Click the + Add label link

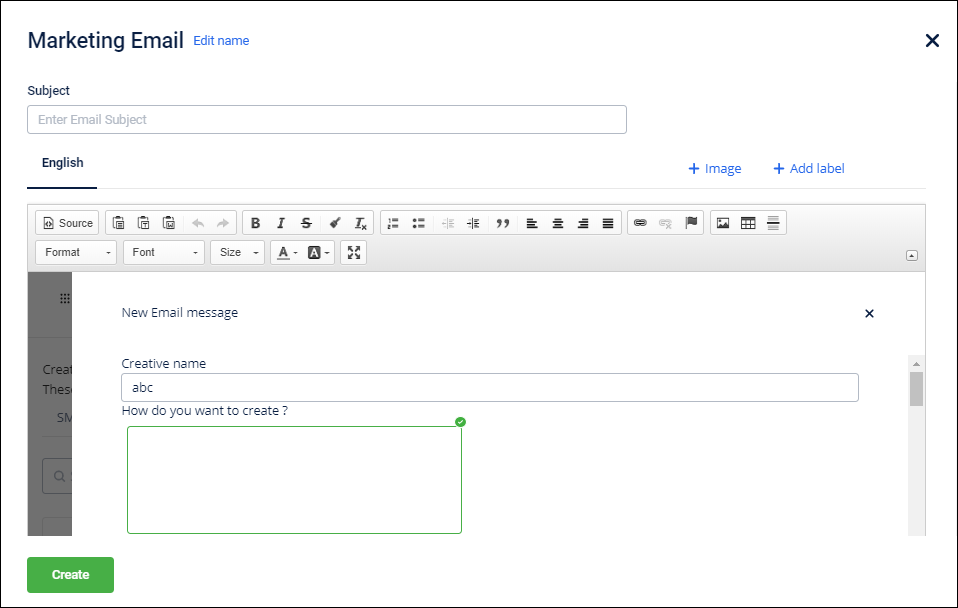coord(809,169)
